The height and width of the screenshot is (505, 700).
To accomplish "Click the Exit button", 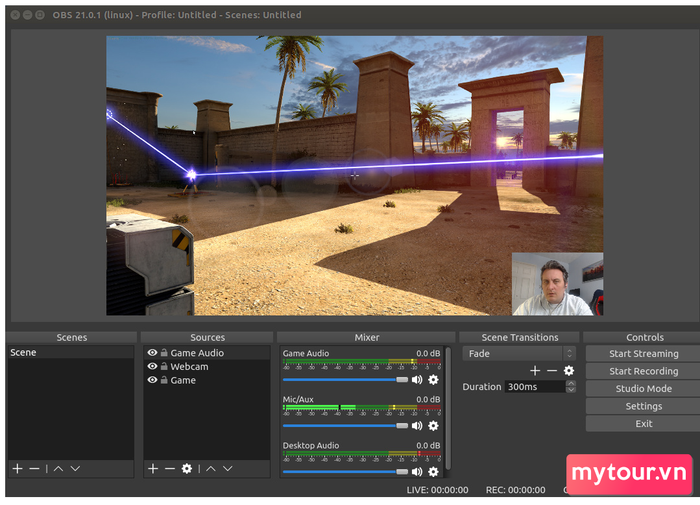I will pyautogui.click(x=643, y=424).
